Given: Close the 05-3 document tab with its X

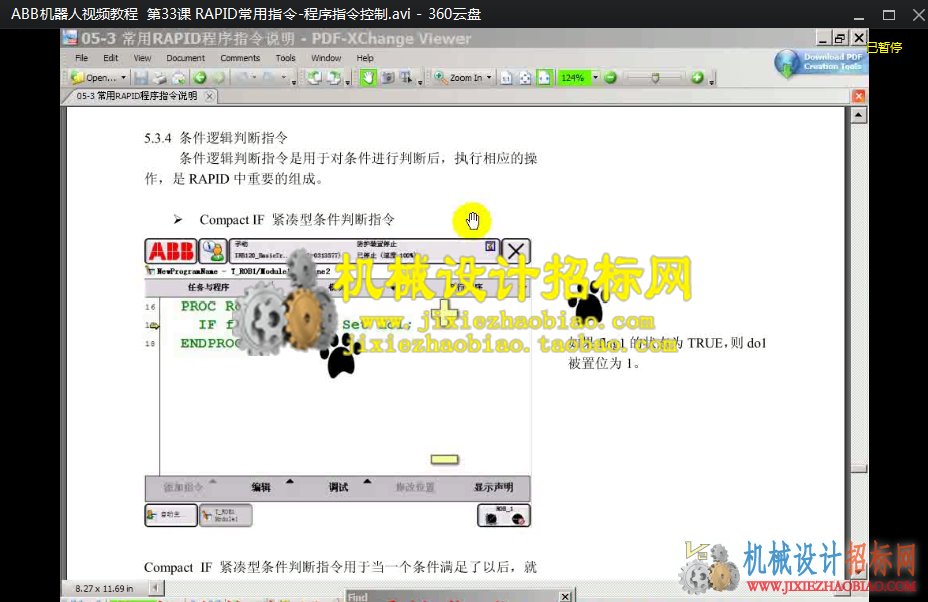Looking at the screenshot, I should tap(210, 96).
